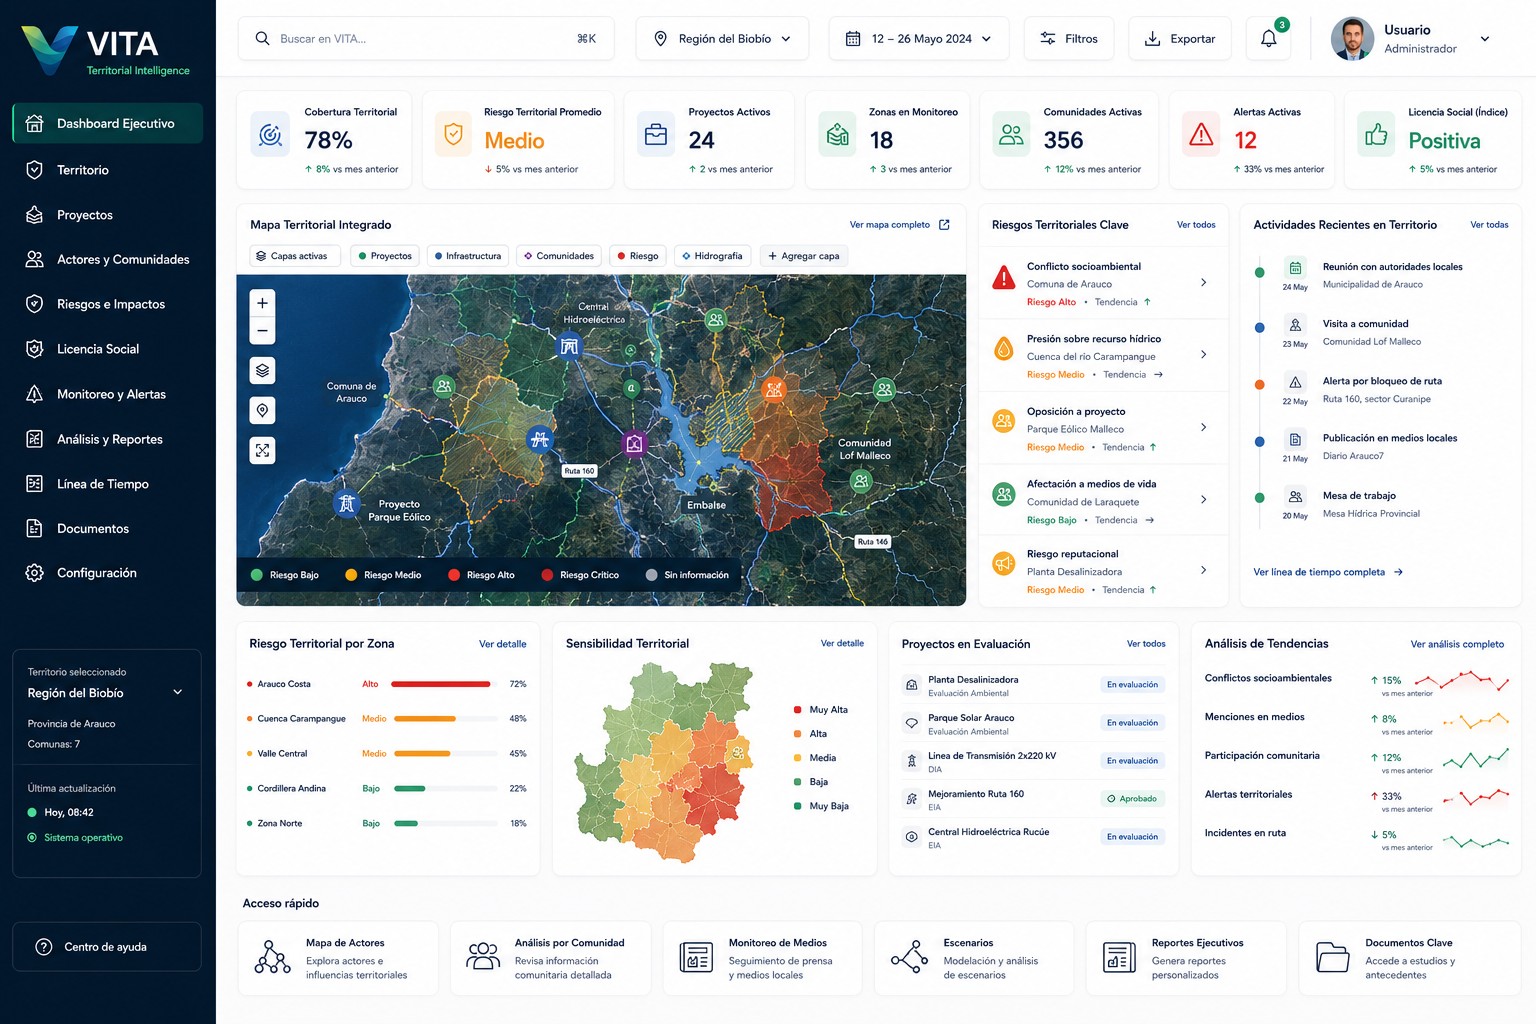Click the Documentos Clave folder icon

(x=1332, y=957)
